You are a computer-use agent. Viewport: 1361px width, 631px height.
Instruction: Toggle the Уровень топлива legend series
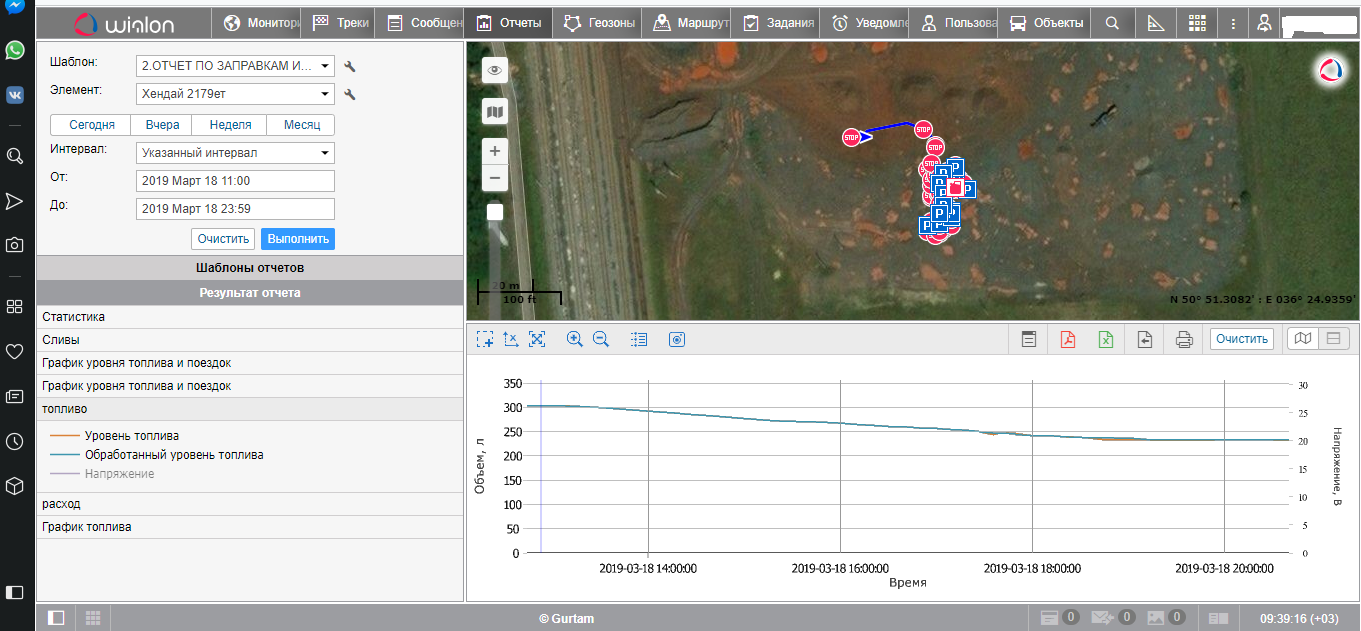[131, 436]
